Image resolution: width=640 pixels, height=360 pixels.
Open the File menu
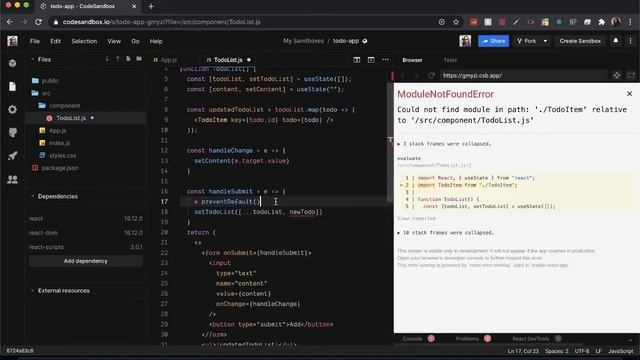(35, 41)
